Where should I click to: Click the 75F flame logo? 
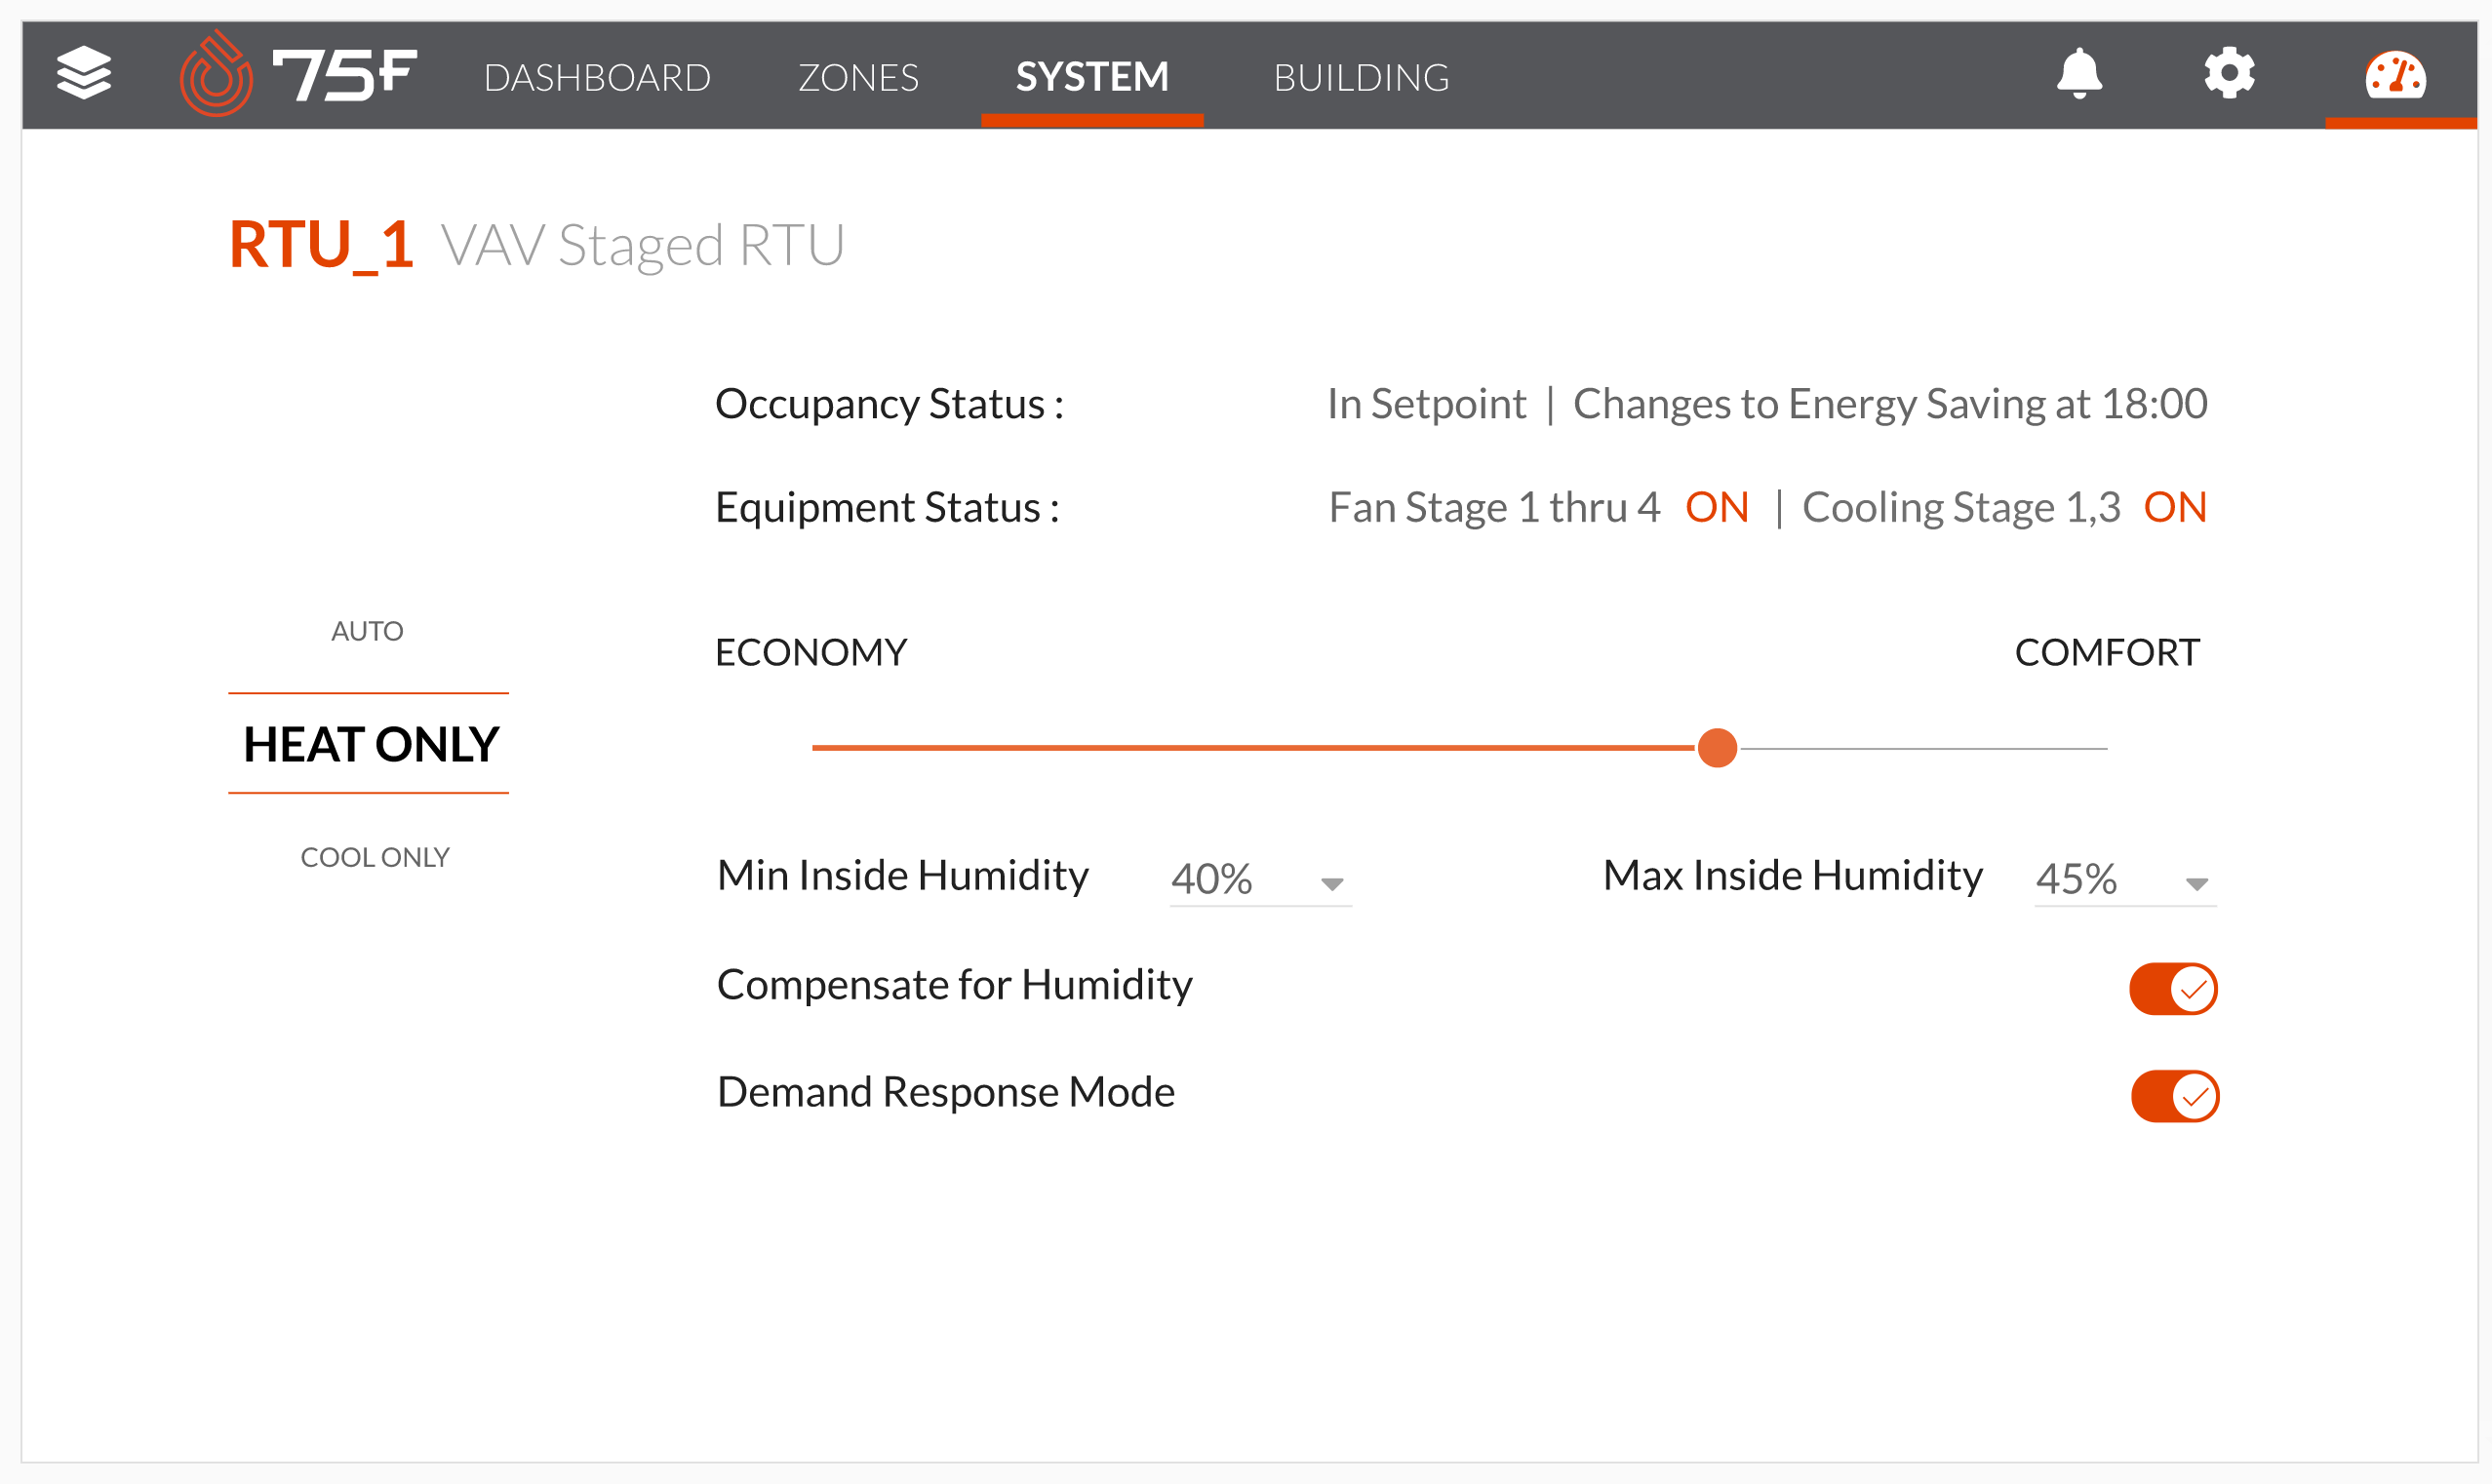(216, 73)
